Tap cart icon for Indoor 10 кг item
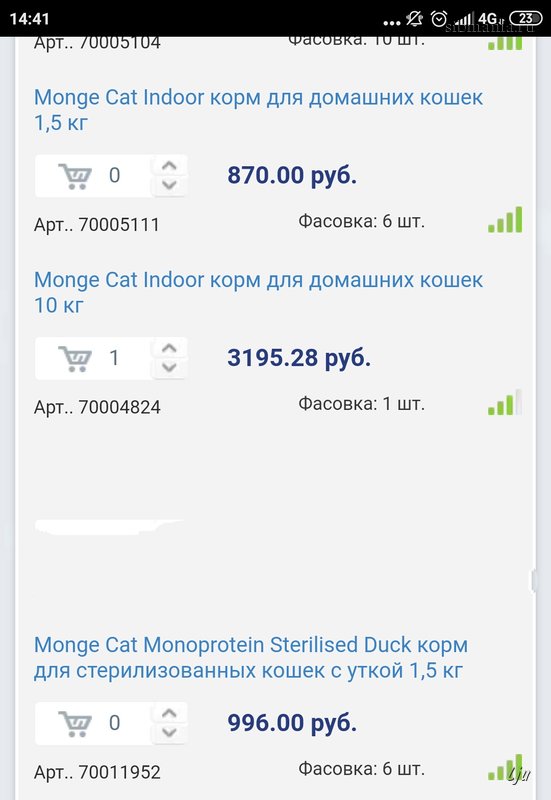The image size is (551, 800). point(75,359)
